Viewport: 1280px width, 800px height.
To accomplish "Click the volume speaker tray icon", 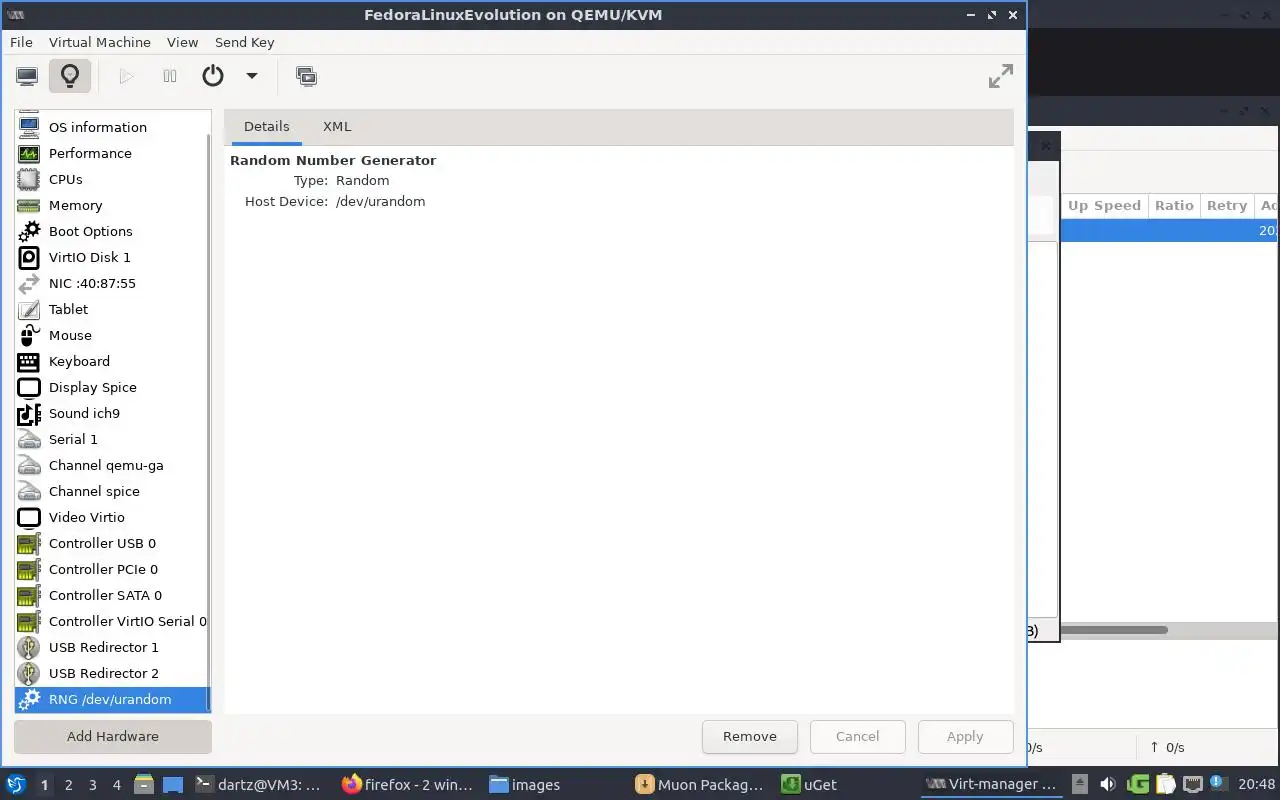I will click(1107, 785).
